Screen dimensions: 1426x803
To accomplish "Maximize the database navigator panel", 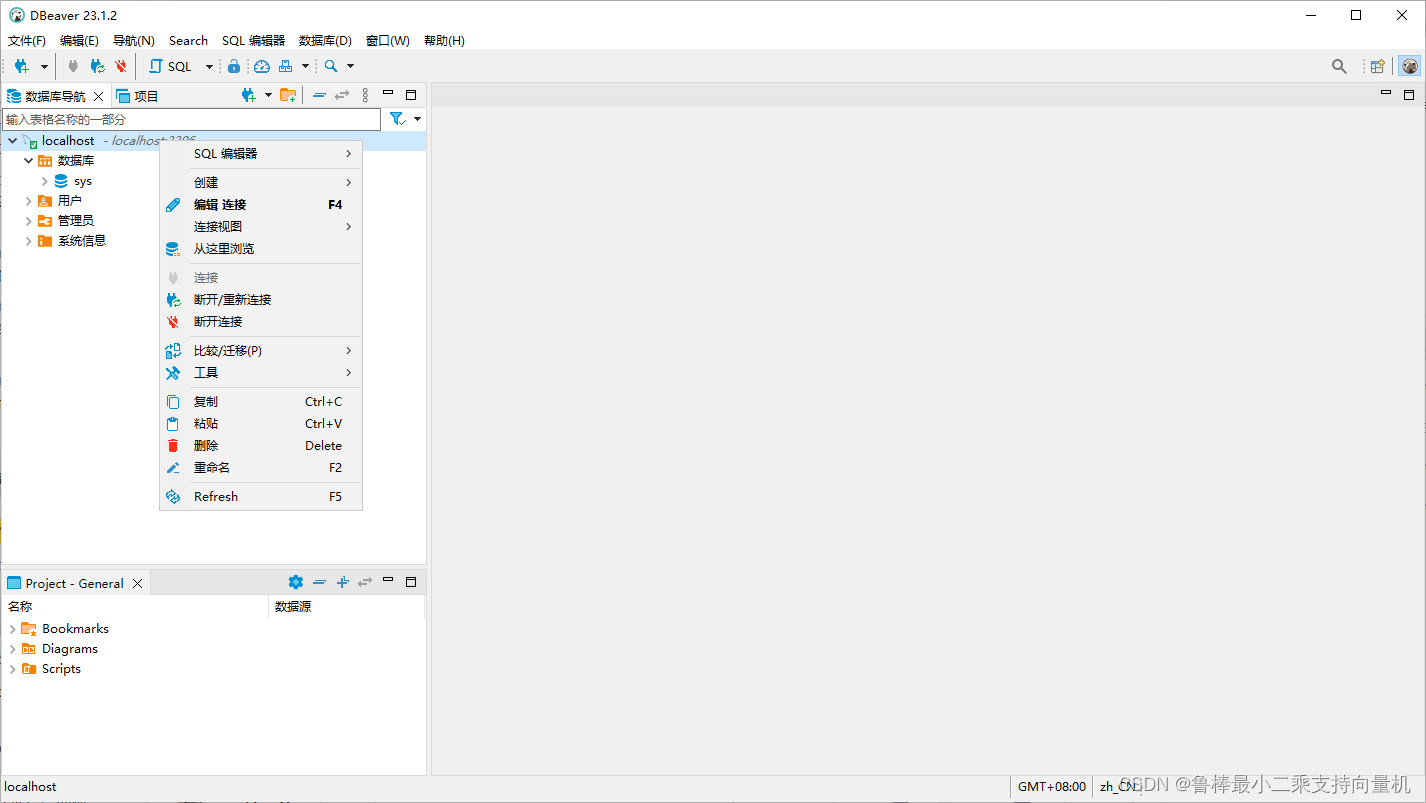I will coord(411,95).
